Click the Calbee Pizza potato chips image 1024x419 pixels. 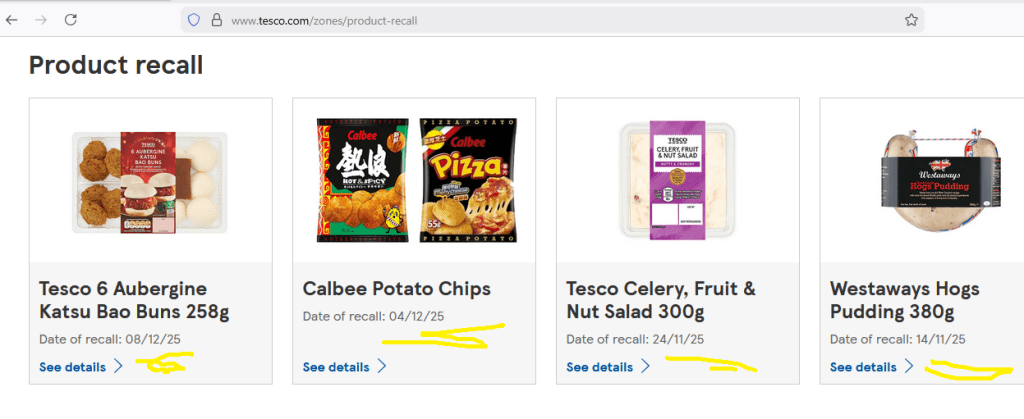click(468, 178)
